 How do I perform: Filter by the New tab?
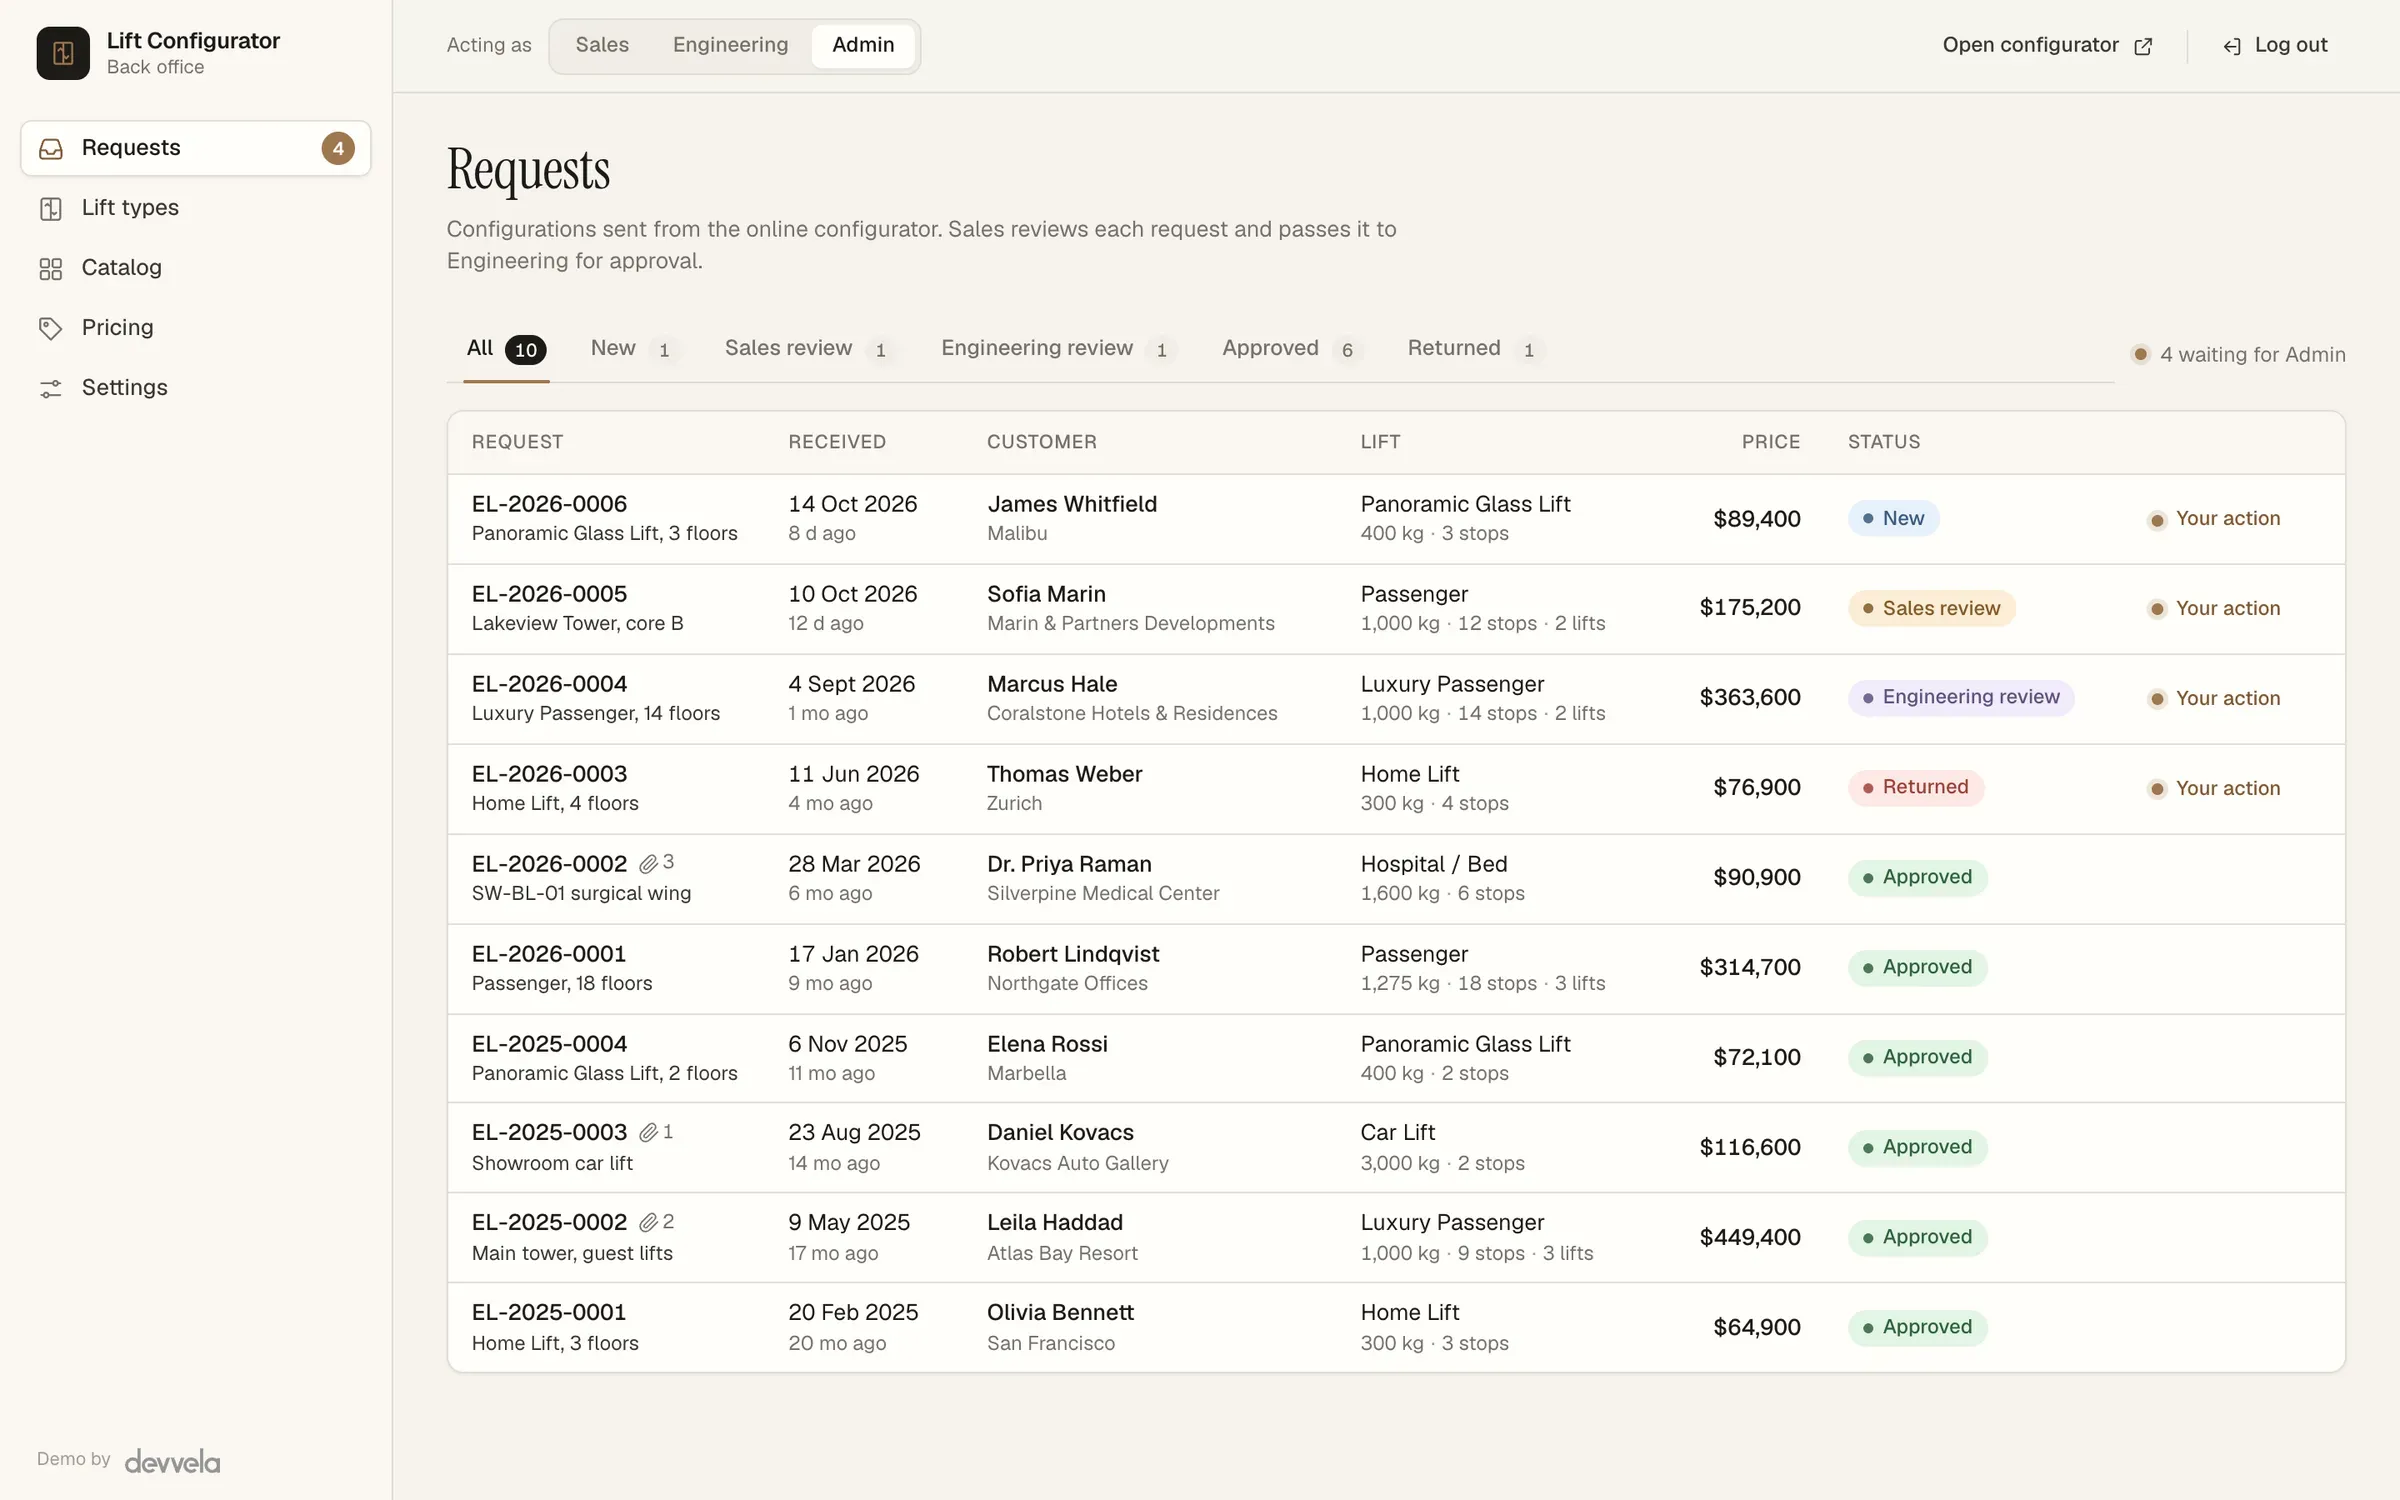pyautogui.click(x=635, y=348)
